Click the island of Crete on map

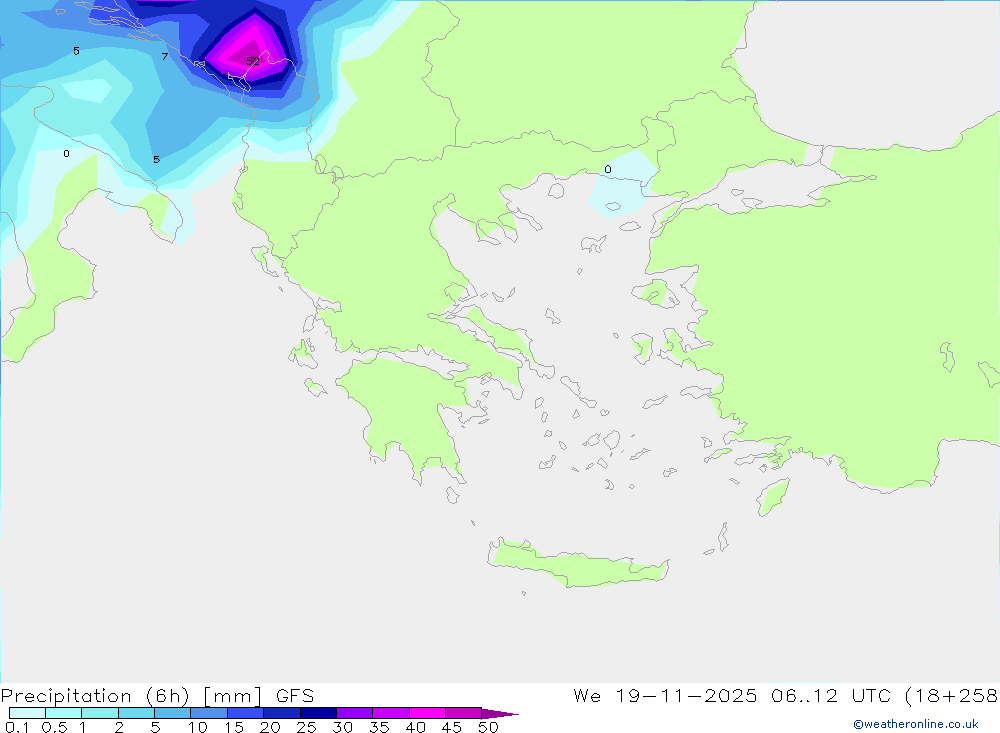[x=577, y=565]
